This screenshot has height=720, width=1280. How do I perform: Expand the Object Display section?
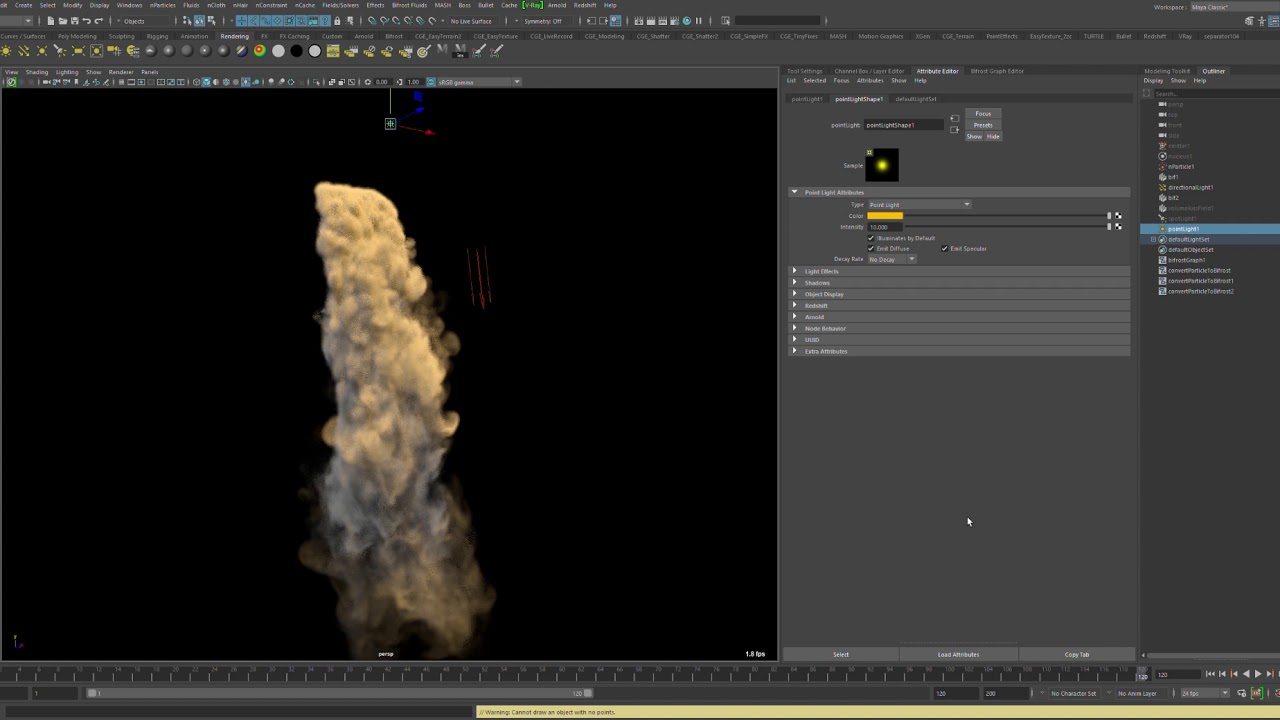click(x=795, y=294)
